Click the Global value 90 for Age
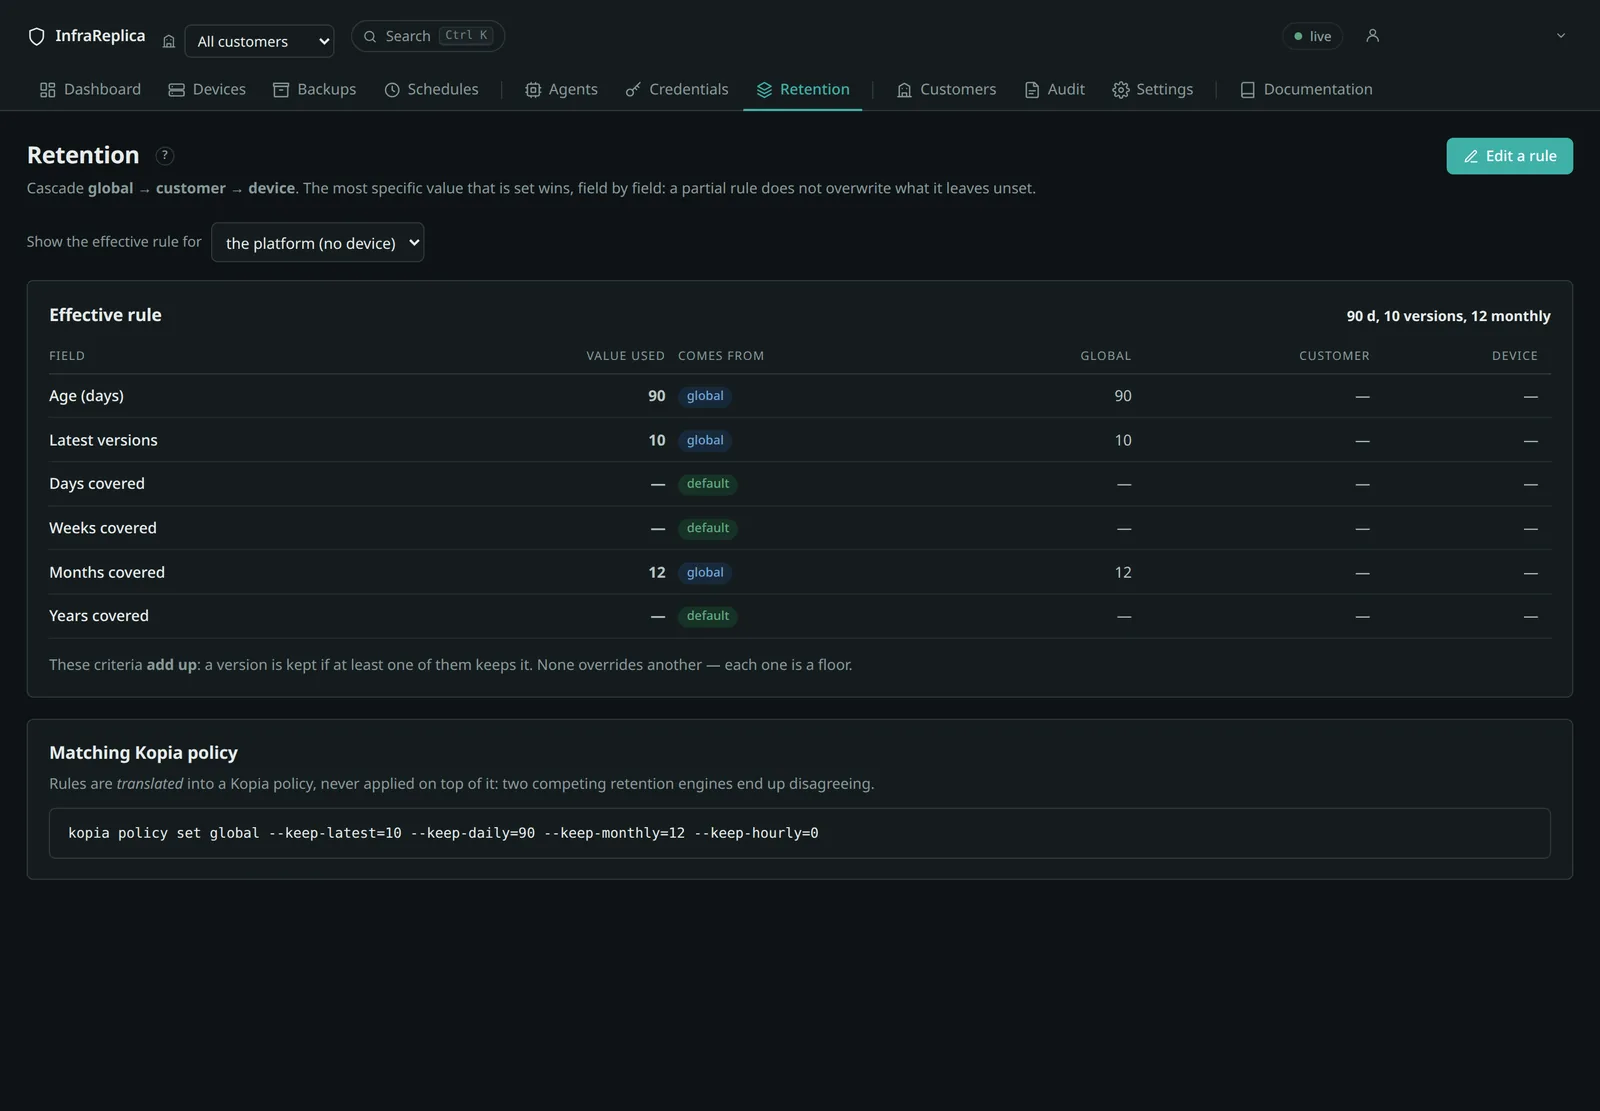The height and width of the screenshot is (1111, 1600). 1123,396
